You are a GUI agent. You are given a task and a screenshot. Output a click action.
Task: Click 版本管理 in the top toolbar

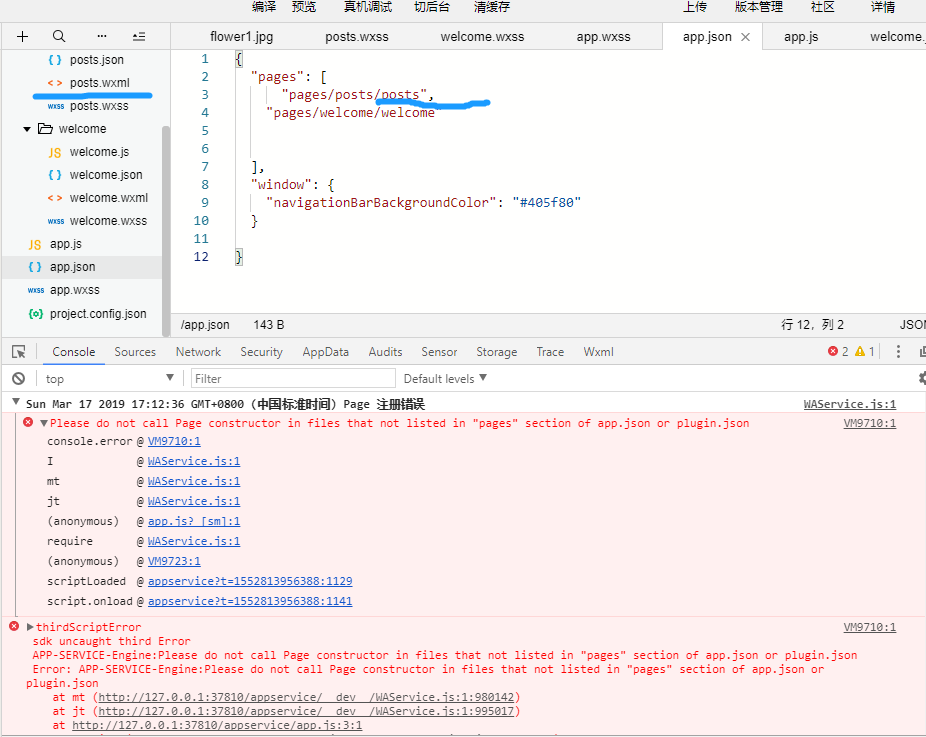coord(758,7)
